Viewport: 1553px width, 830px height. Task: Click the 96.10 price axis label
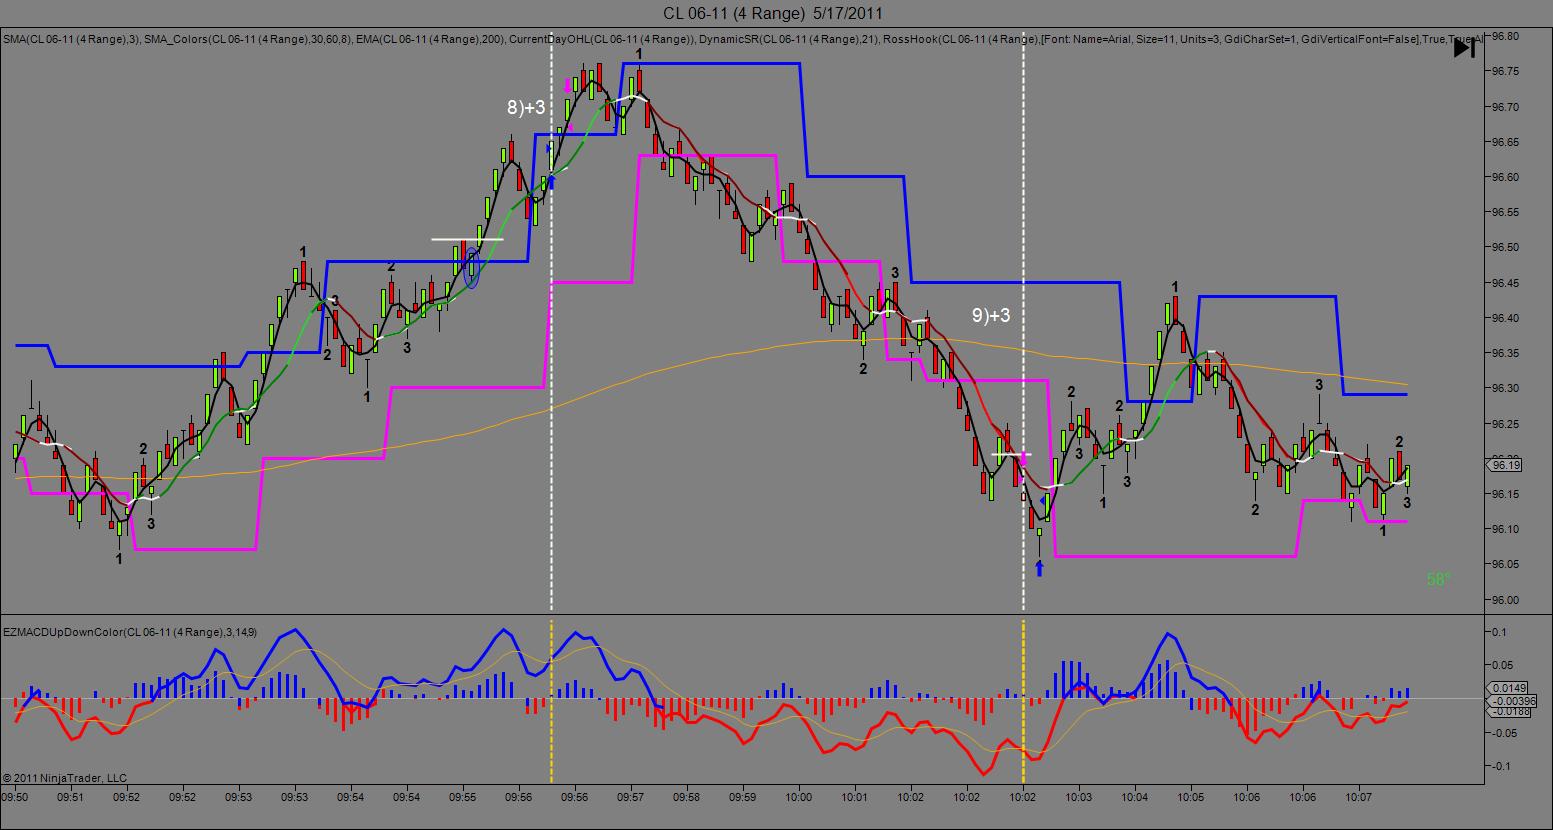click(x=1505, y=529)
